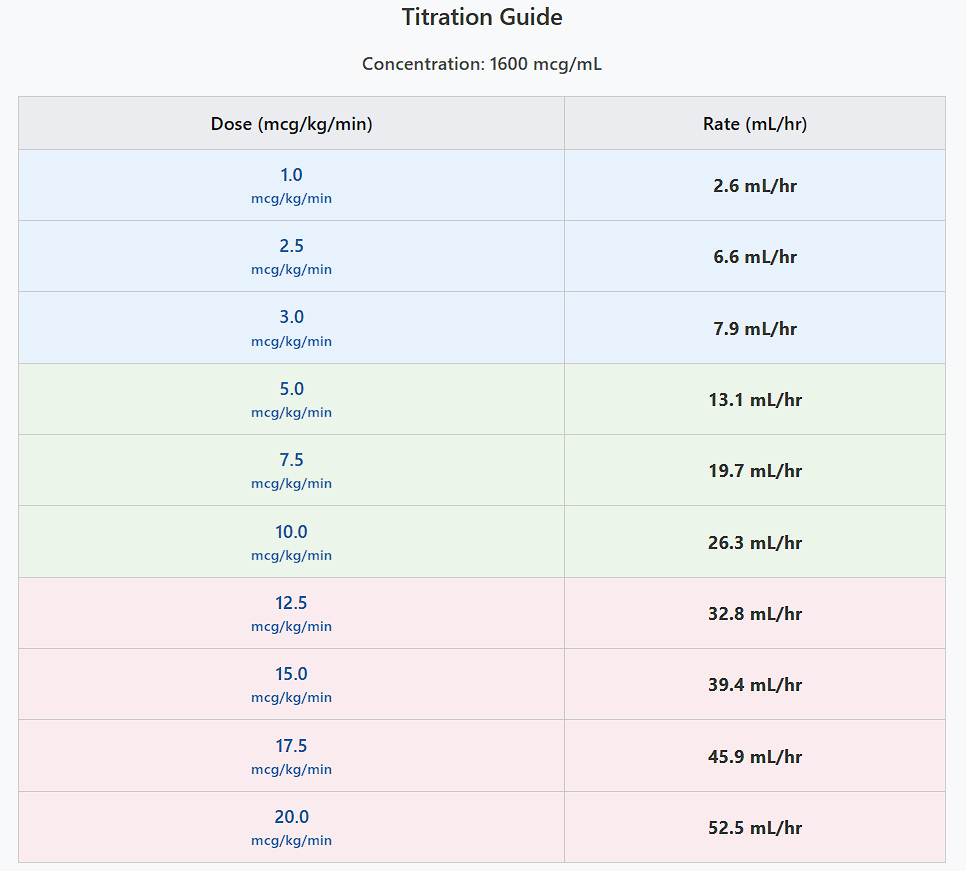
Task: Click the 7.9 mL/hr rate value
Action: pos(755,328)
